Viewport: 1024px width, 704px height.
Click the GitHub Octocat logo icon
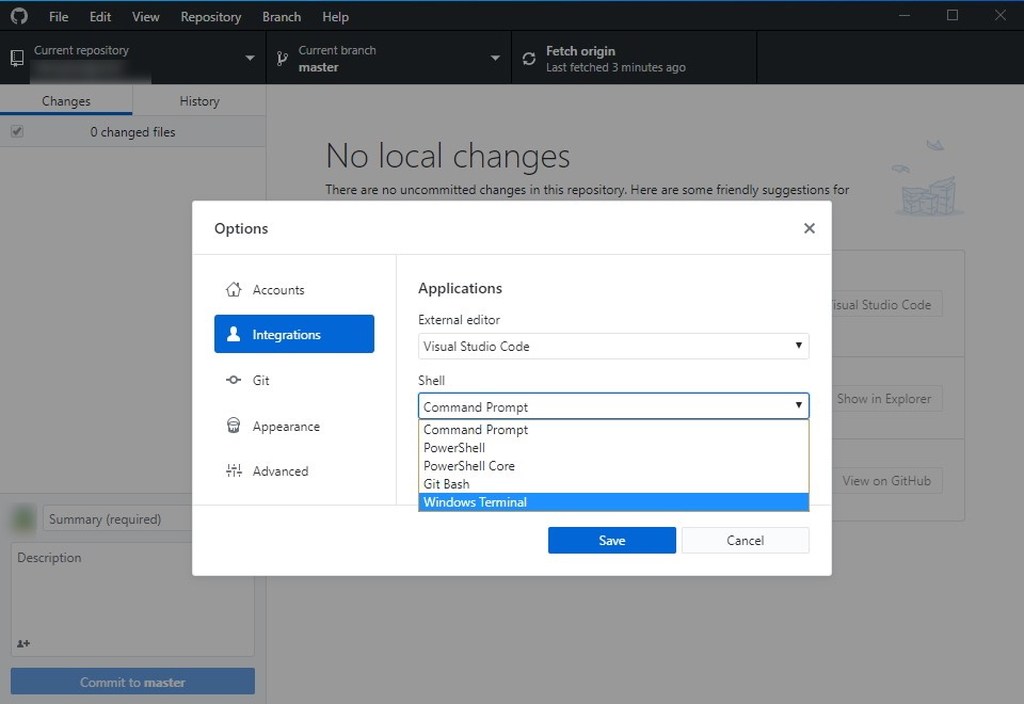click(x=18, y=16)
